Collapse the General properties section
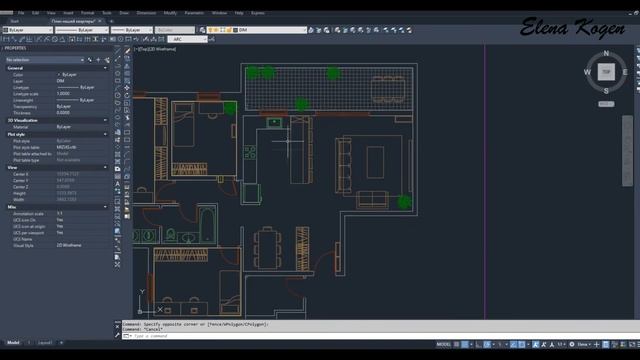The height and width of the screenshot is (360, 640). tap(105, 68)
